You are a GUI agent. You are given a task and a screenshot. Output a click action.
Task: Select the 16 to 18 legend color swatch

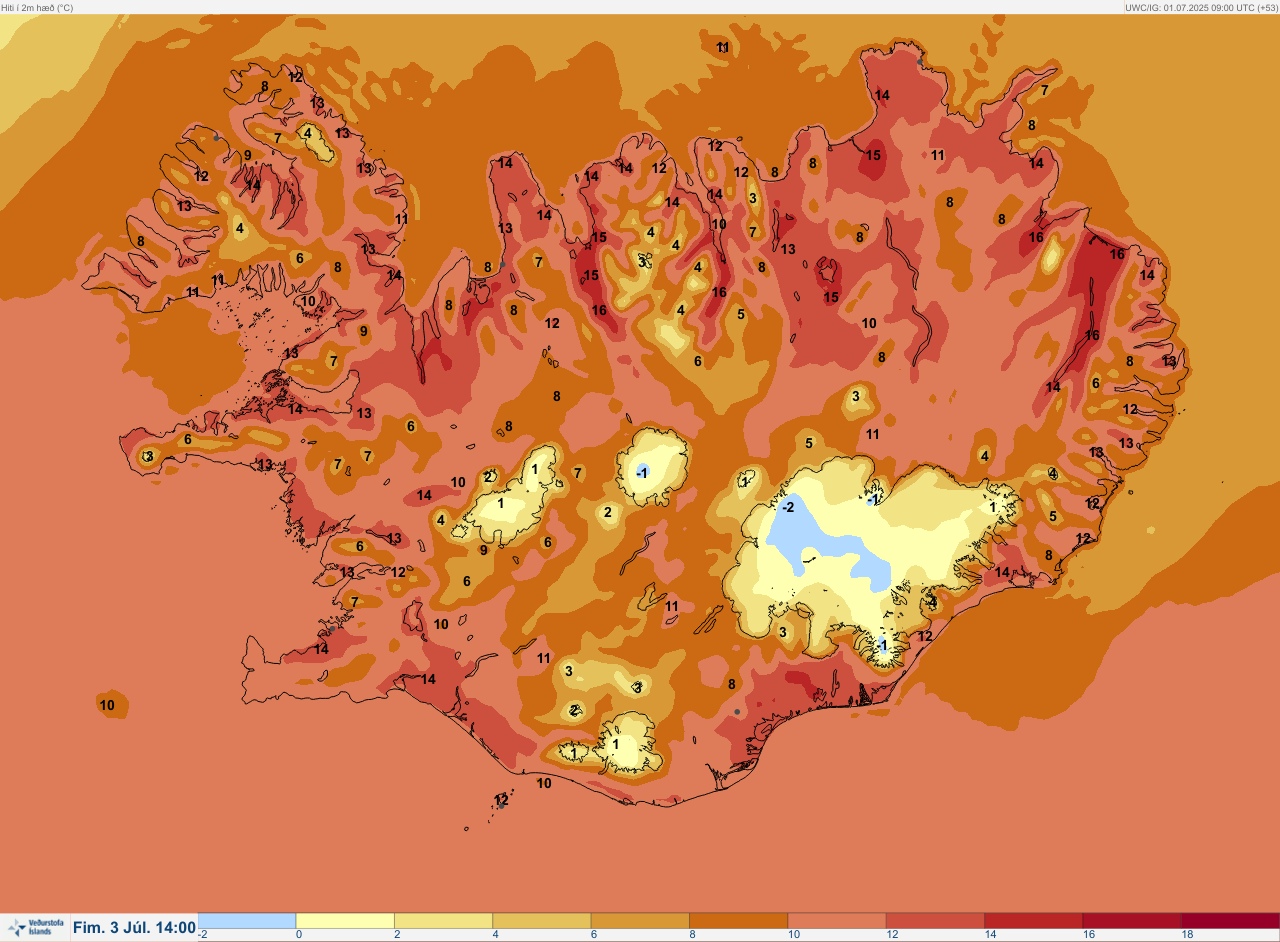point(1132,921)
